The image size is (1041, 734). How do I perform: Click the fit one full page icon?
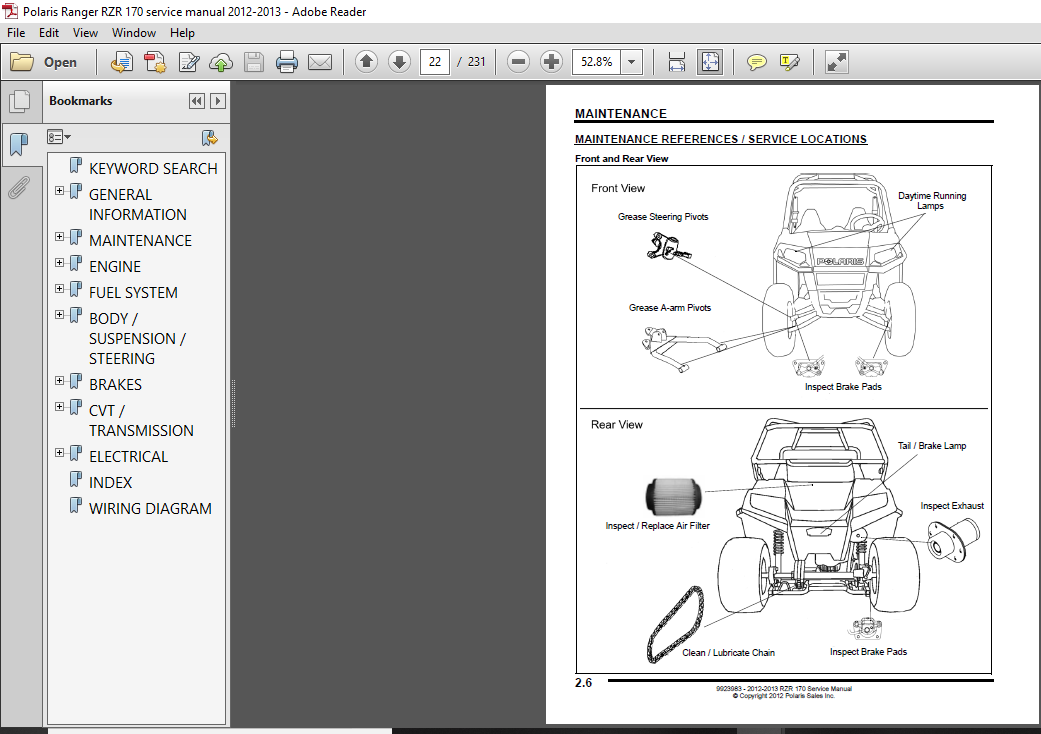pyautogui.click(x=710, y=62)
